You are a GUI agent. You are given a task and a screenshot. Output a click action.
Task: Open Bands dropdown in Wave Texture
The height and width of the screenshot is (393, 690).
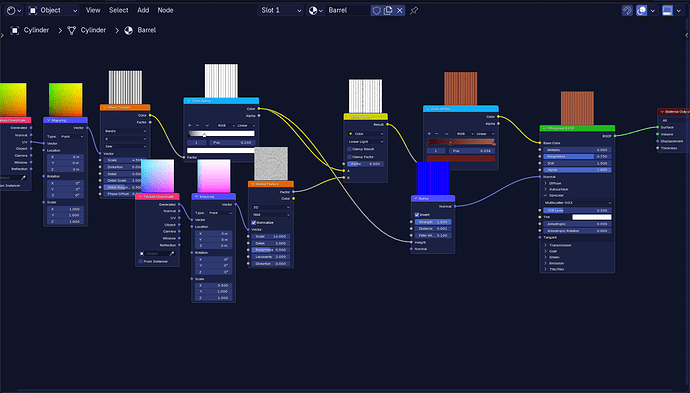point(125,131)
